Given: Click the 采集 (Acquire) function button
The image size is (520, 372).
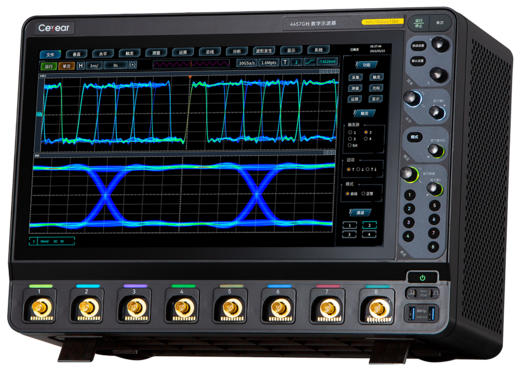Looking at the screenshot, I should (355, 77).
